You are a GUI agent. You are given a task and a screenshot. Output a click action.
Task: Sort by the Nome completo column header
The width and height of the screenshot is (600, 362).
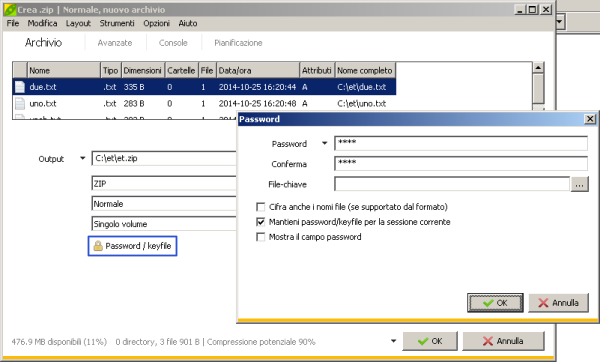point(365,70)
